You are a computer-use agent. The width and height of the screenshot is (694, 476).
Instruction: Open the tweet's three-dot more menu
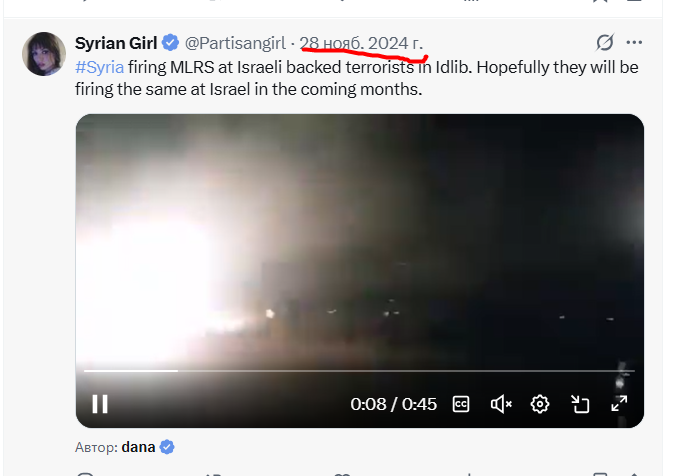pos(634,43)
